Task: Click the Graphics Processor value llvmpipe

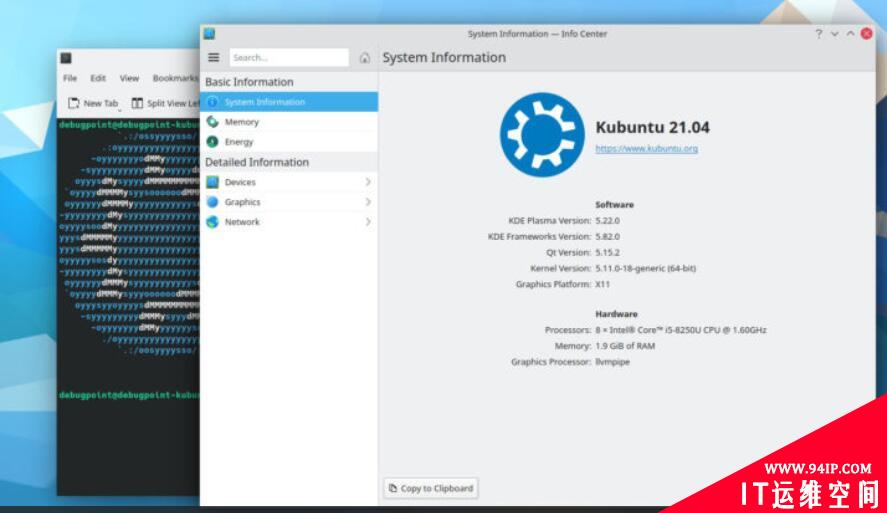Action: [x=612, y=361]
